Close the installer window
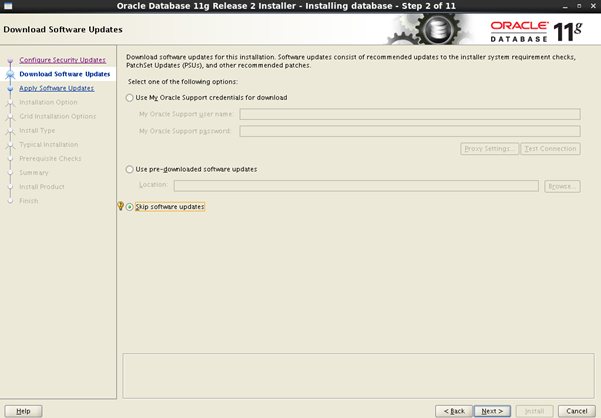Image resolution: width=601 pixels, height=418 pixels. point(593,6)
